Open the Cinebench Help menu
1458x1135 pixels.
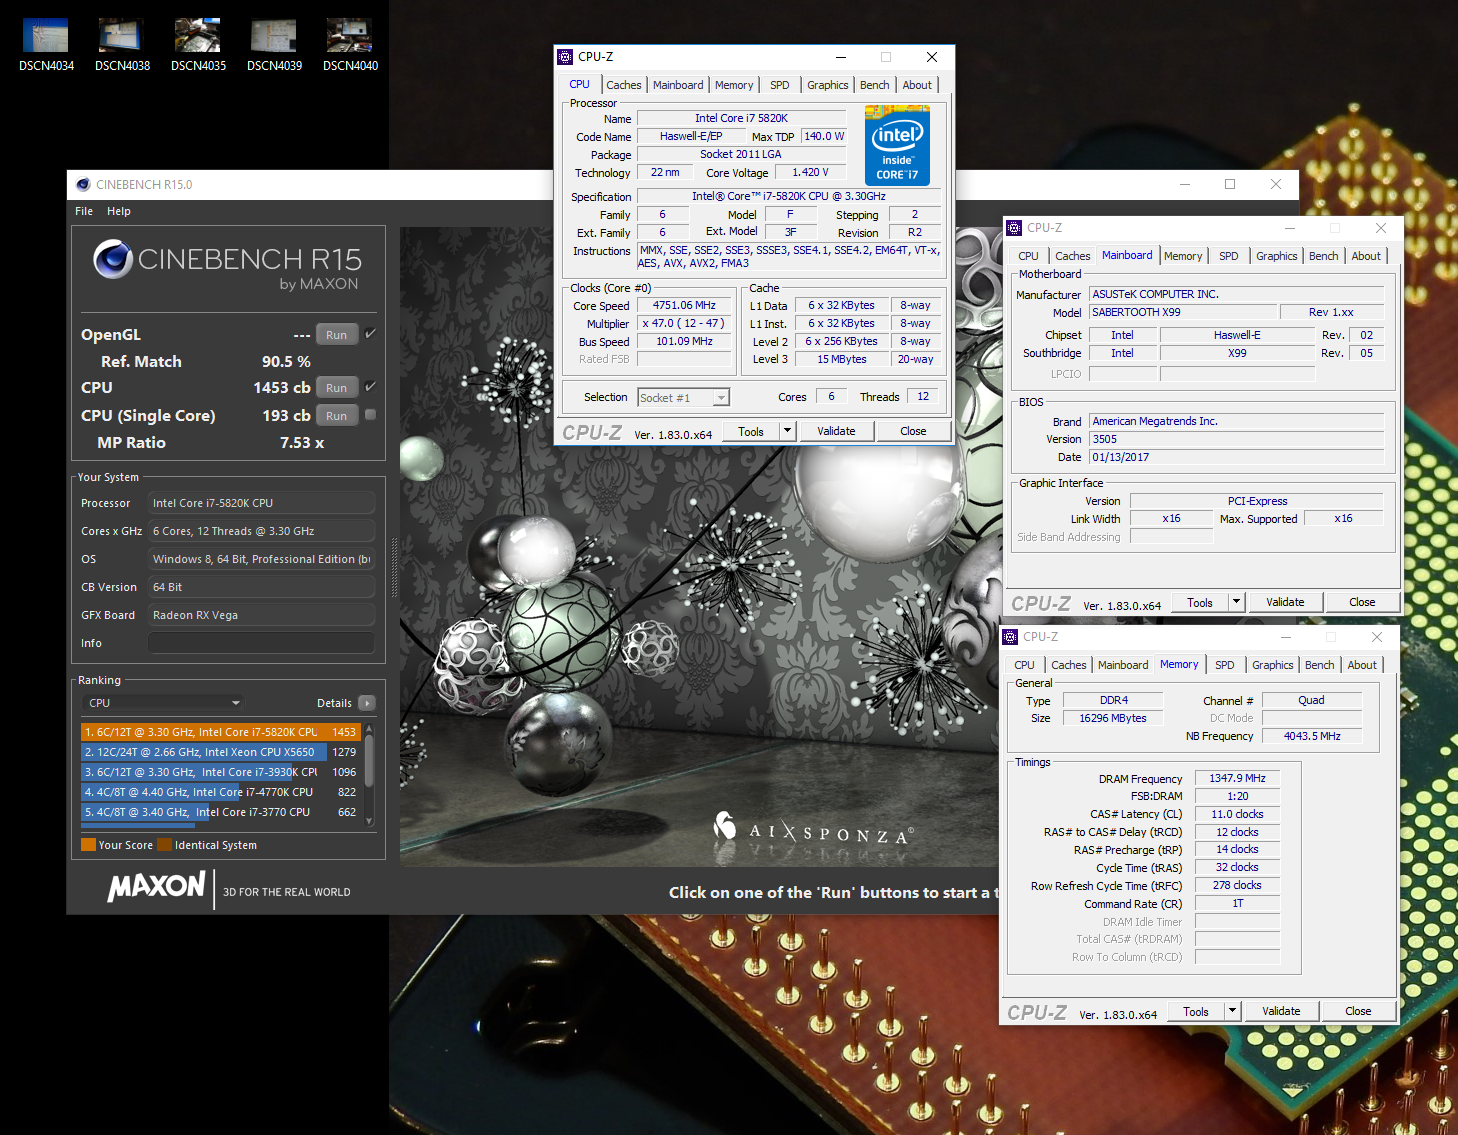click(119, 211)
